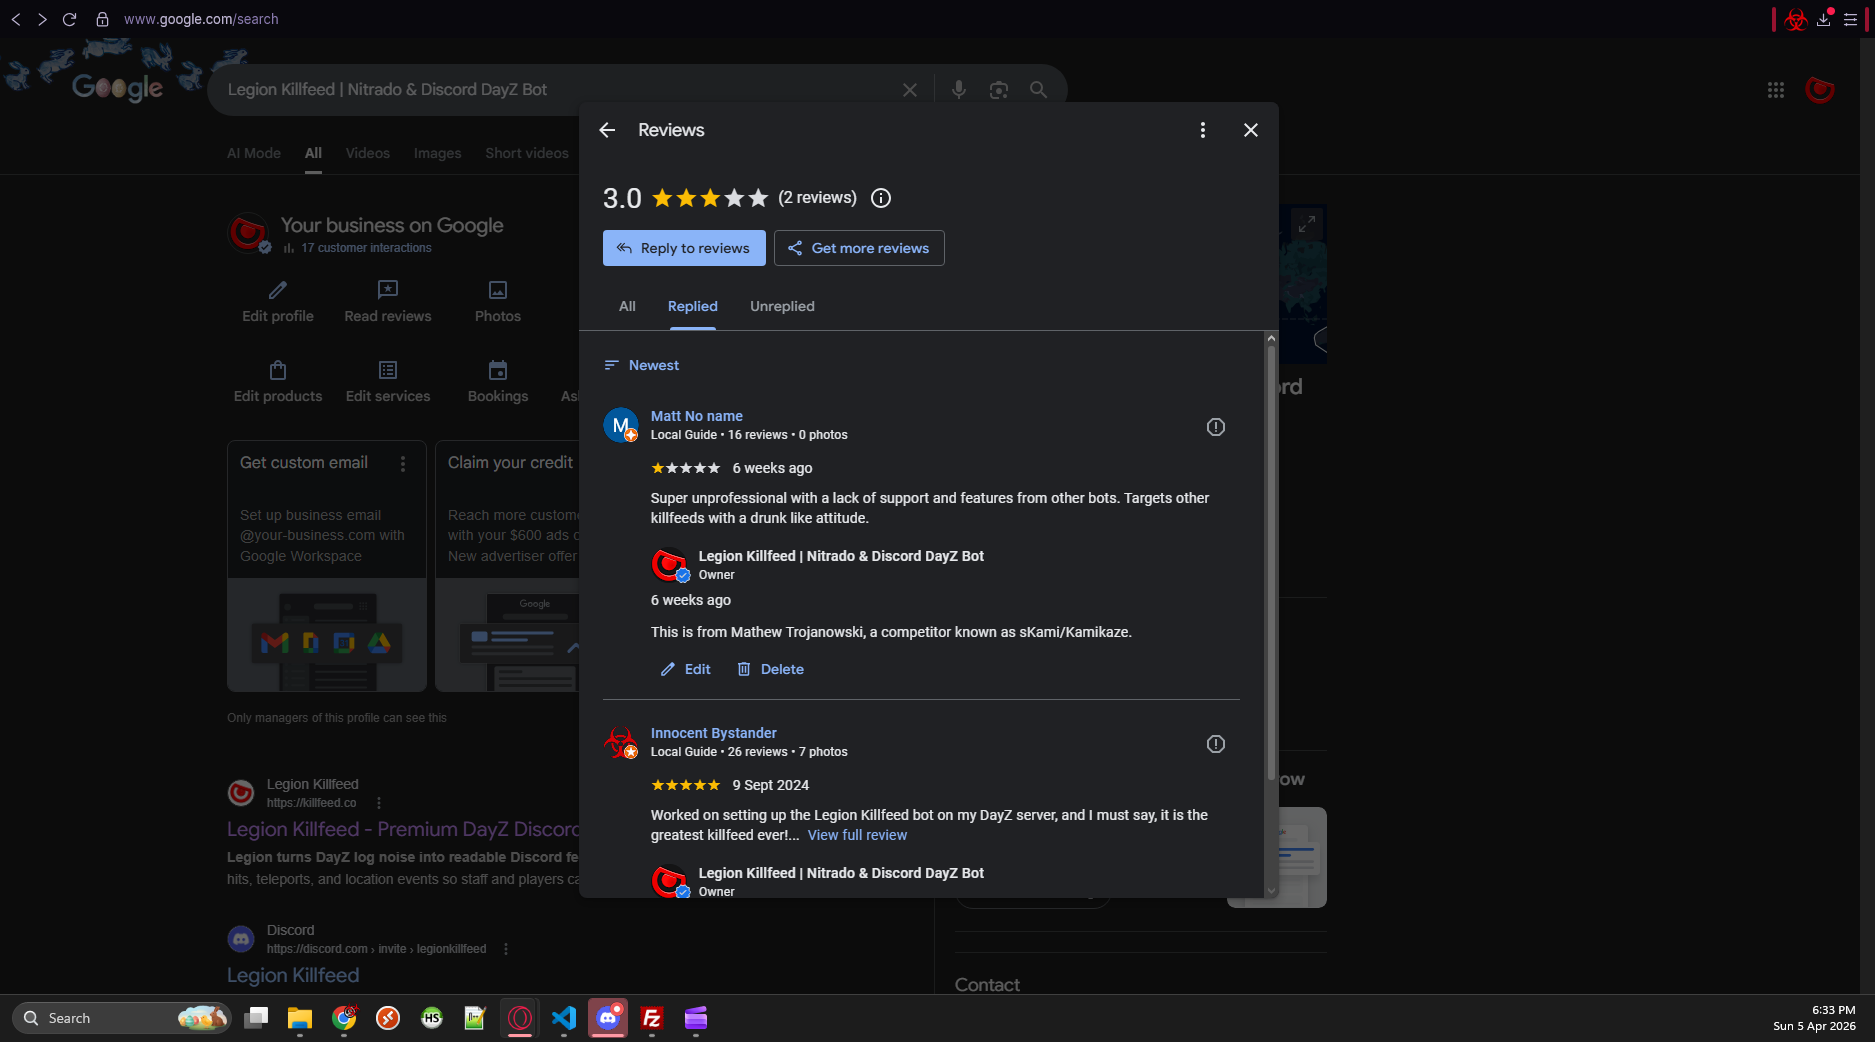Screen dimensions: 1875x1042
Task: Open File Explorer from the taskbar
Action: click(x=300, y=1018)
